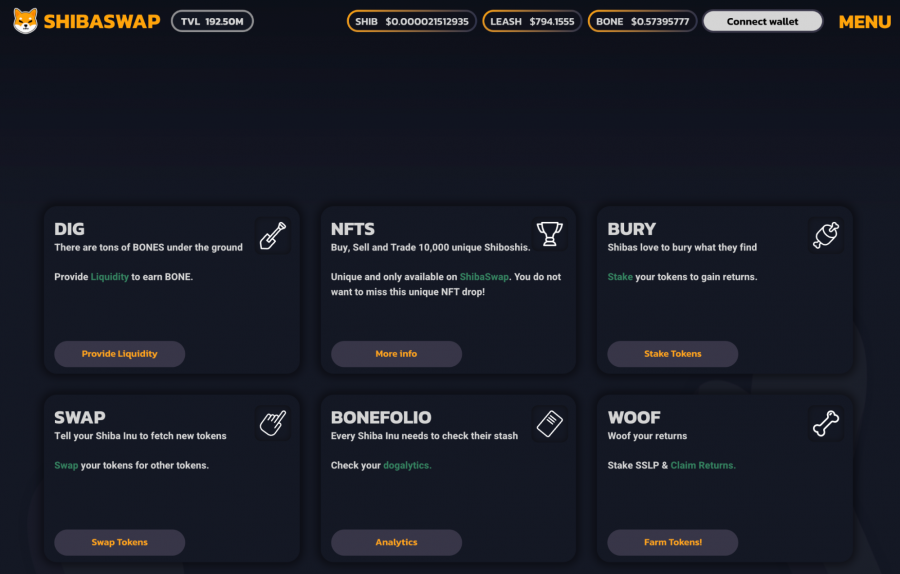Click the Provide Liquidity button

click(x=119, y=354)
